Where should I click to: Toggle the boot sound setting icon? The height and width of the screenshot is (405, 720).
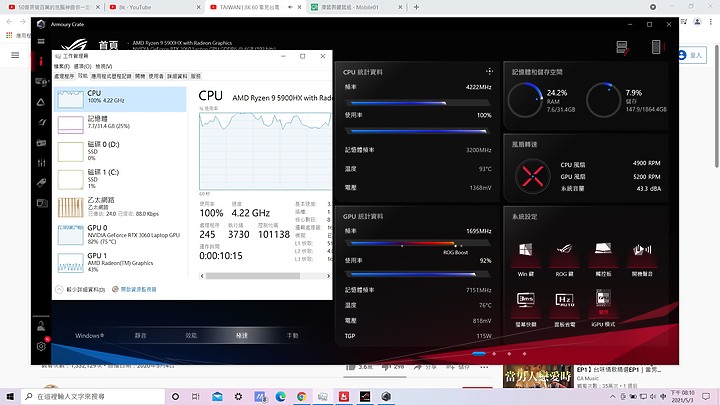(x=642, y=250)
